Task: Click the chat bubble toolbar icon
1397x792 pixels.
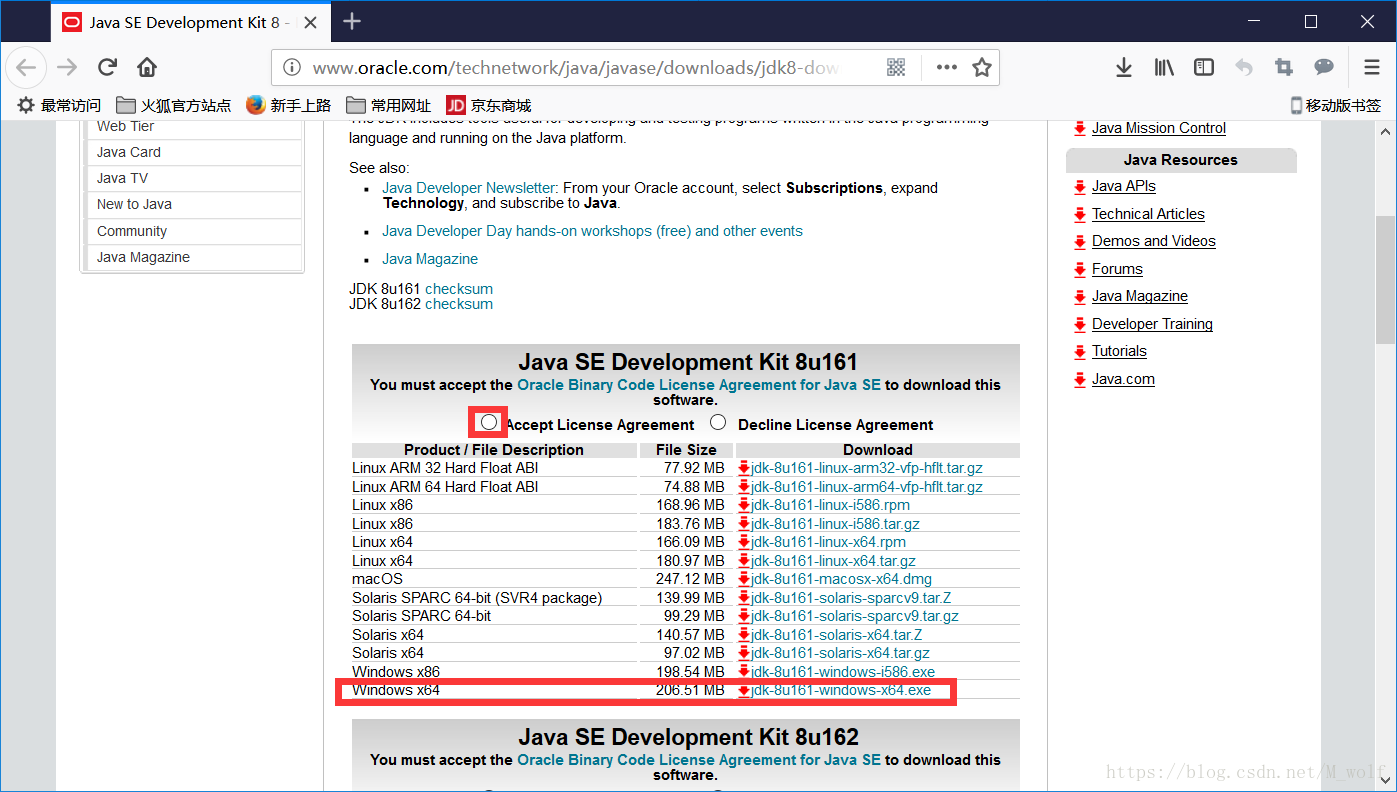Action: click(x=1324, y=67)
